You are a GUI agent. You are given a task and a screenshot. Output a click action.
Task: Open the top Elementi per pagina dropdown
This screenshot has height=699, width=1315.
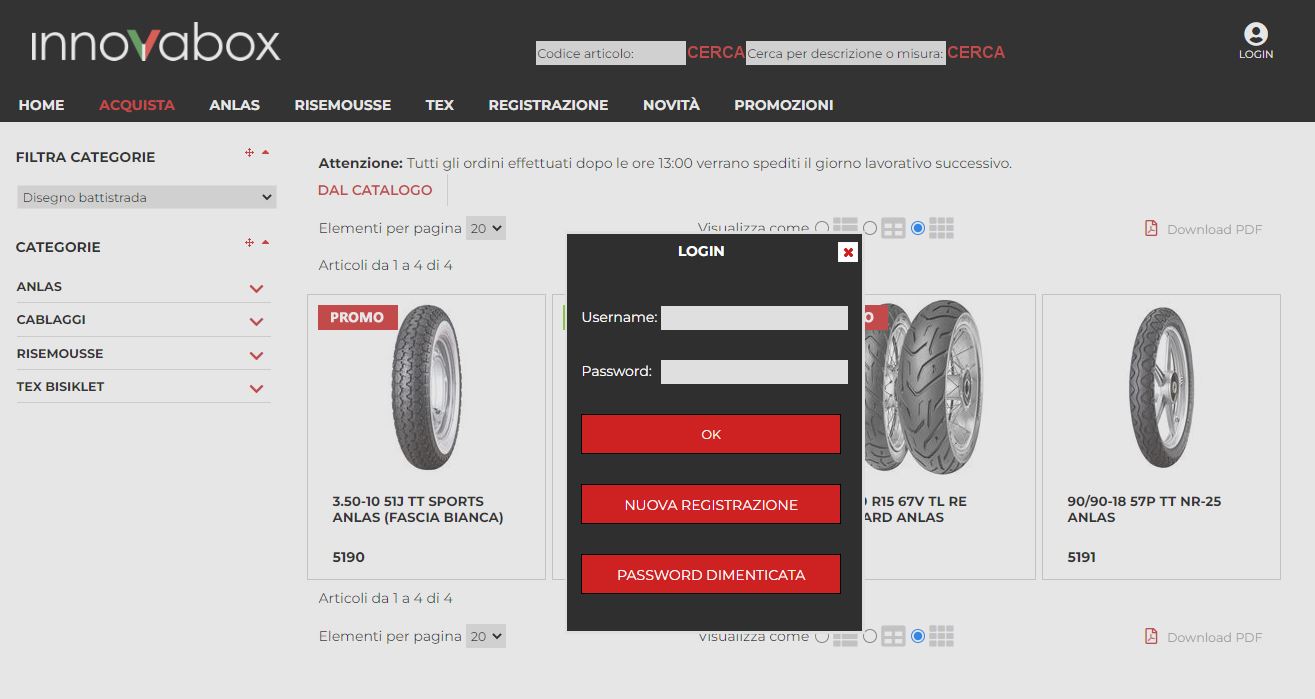pos(486,228)
